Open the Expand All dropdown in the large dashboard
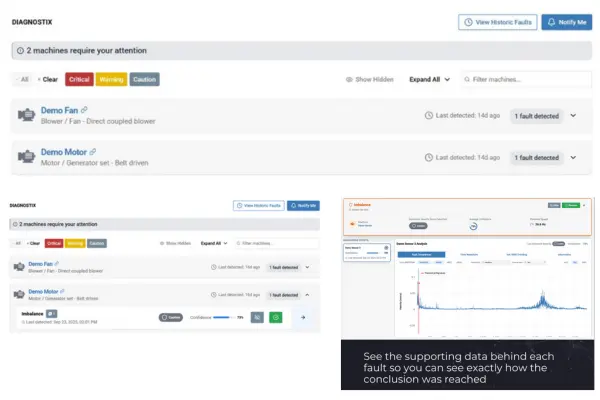The height and width of the screenshot is (400, 600). pyautogui.click(x=429, y=79)
